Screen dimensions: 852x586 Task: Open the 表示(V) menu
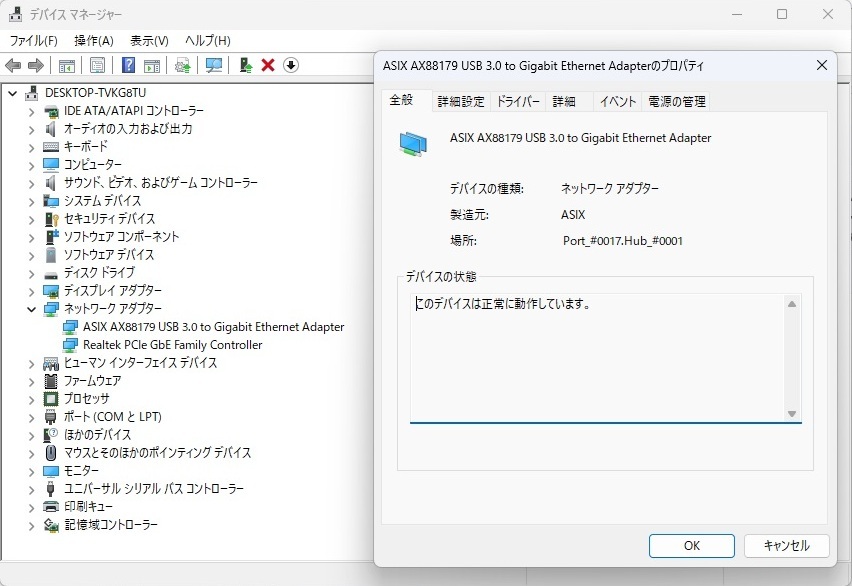149,41
